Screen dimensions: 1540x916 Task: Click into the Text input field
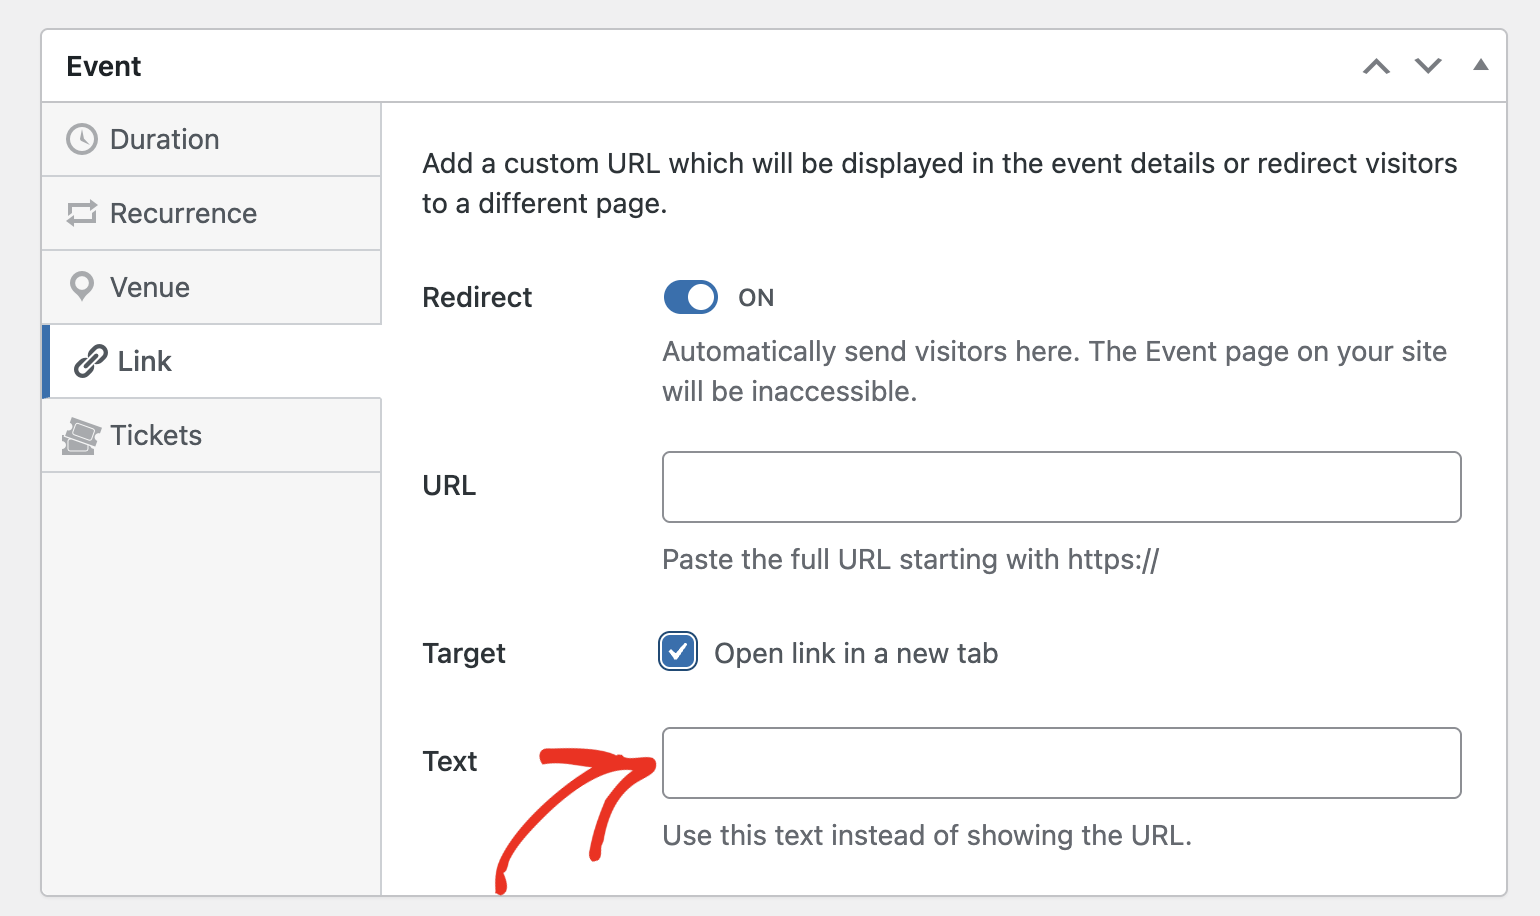coord(1062,763)
